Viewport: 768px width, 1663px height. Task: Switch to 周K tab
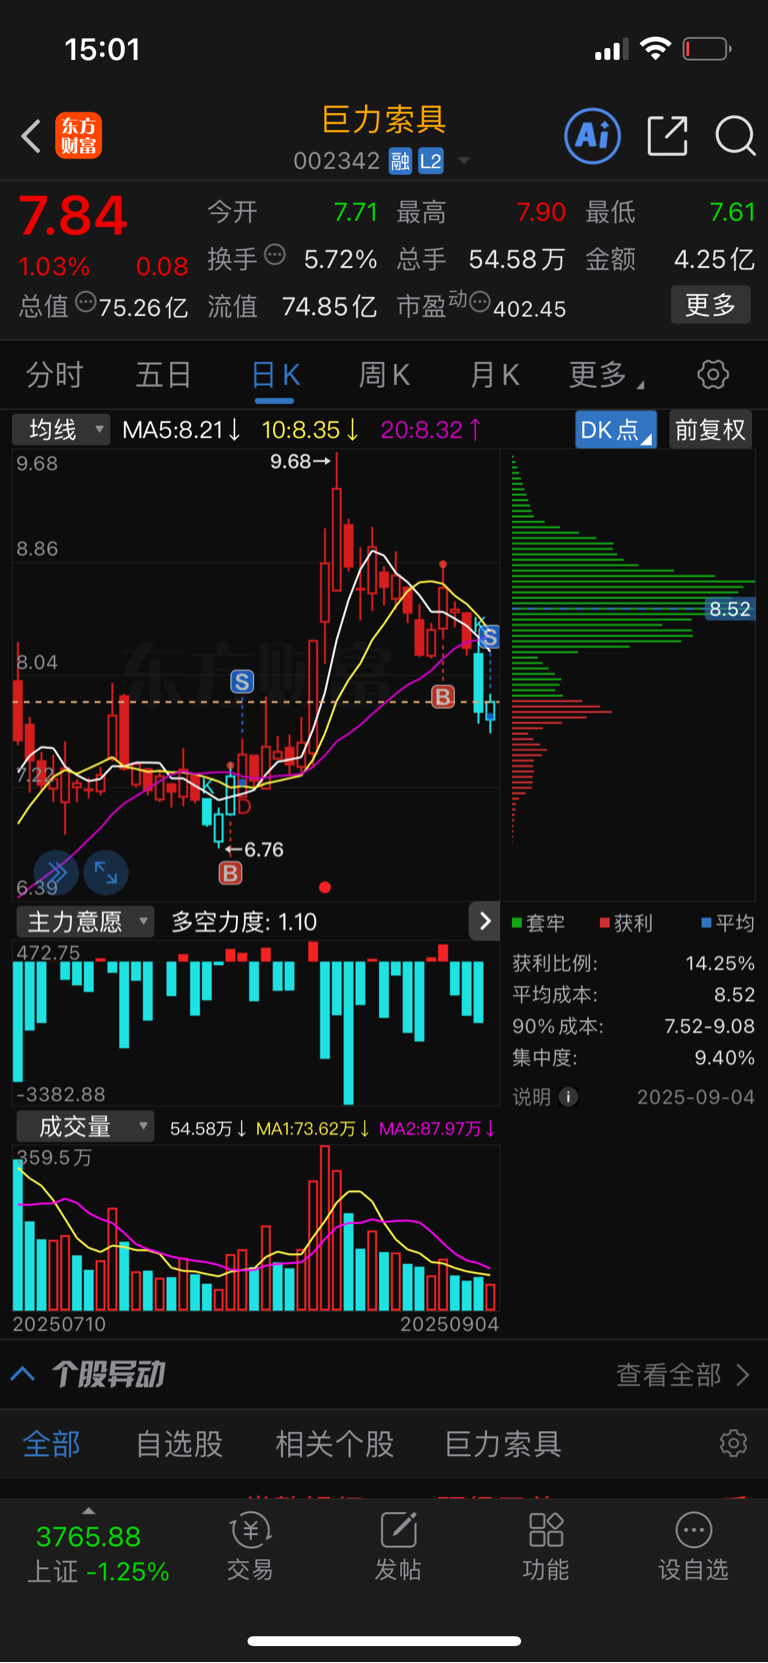(x=384, y=375)
